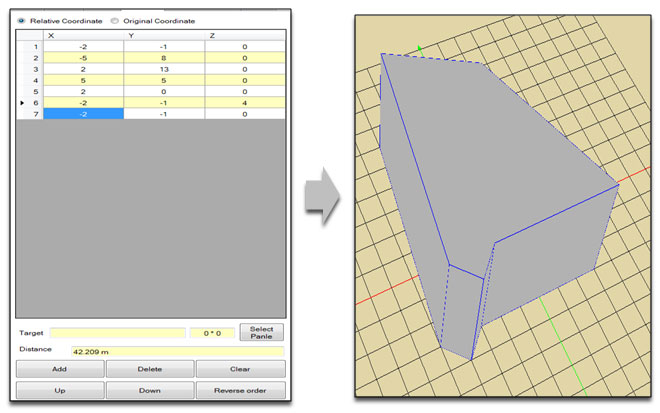Viewport: 660px width, 413px height.
Task: Click Z cell '4' in row 6
Action: pyautogui.click(x=245, y=103)
